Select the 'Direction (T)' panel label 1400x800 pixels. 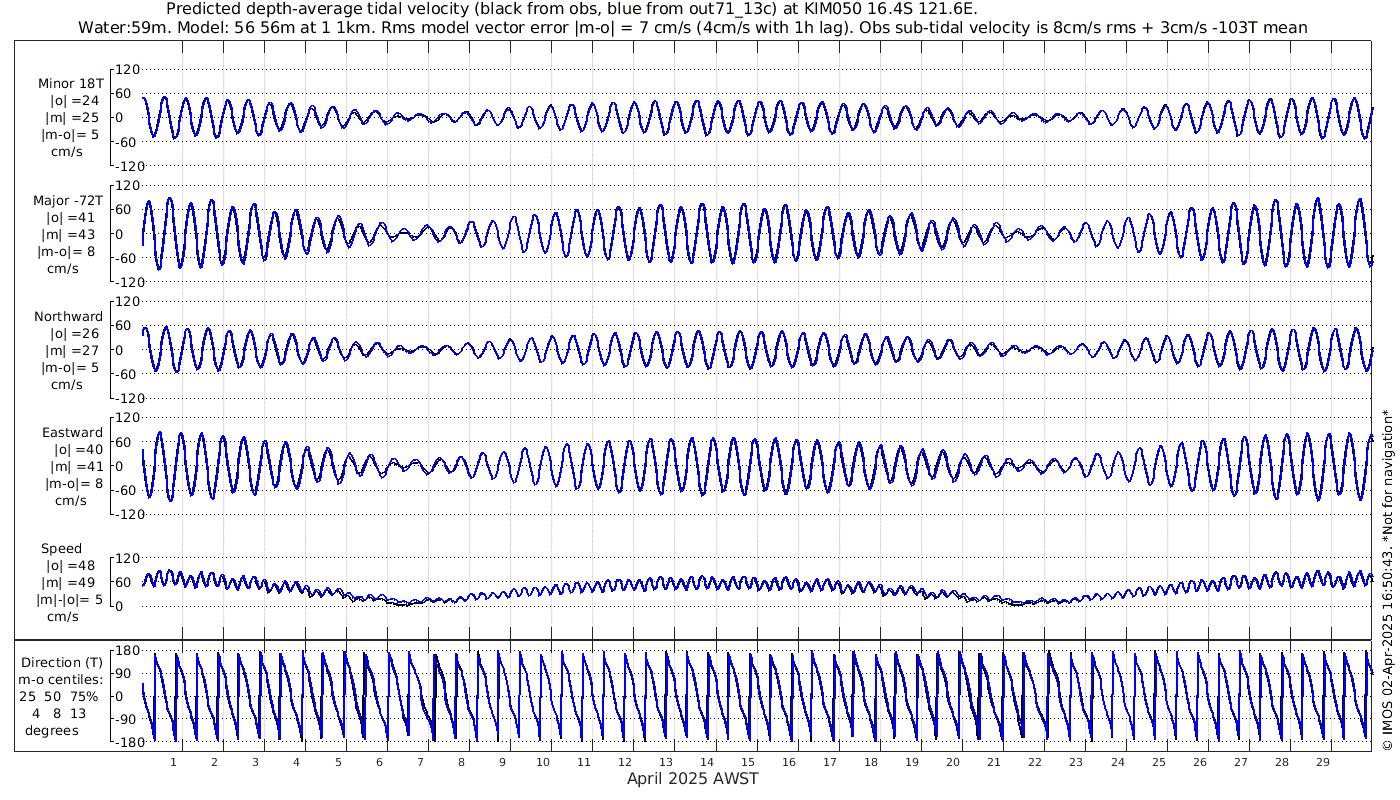(62, 663)
